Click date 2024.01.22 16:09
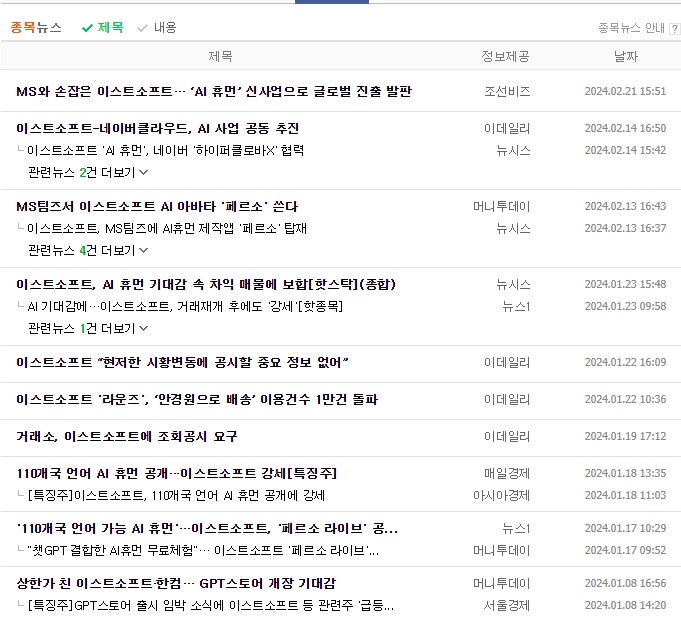Screen dimensions: 681x623 [x=625, y=362]
